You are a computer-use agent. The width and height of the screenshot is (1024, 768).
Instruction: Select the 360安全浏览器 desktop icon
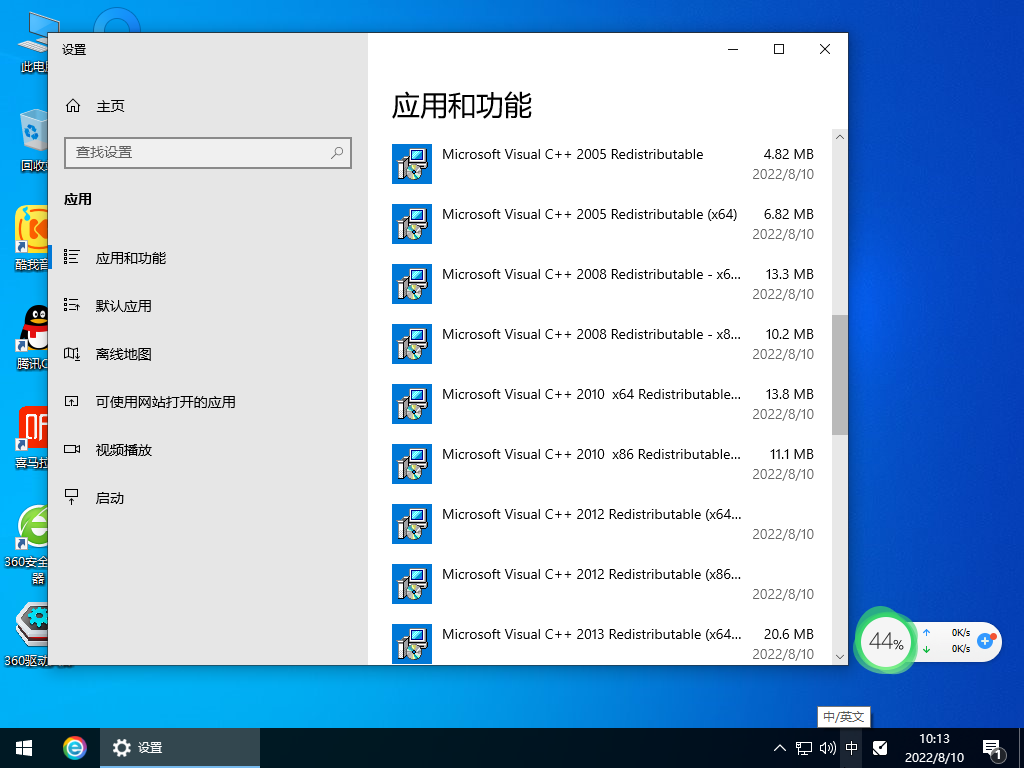[26, 545]
